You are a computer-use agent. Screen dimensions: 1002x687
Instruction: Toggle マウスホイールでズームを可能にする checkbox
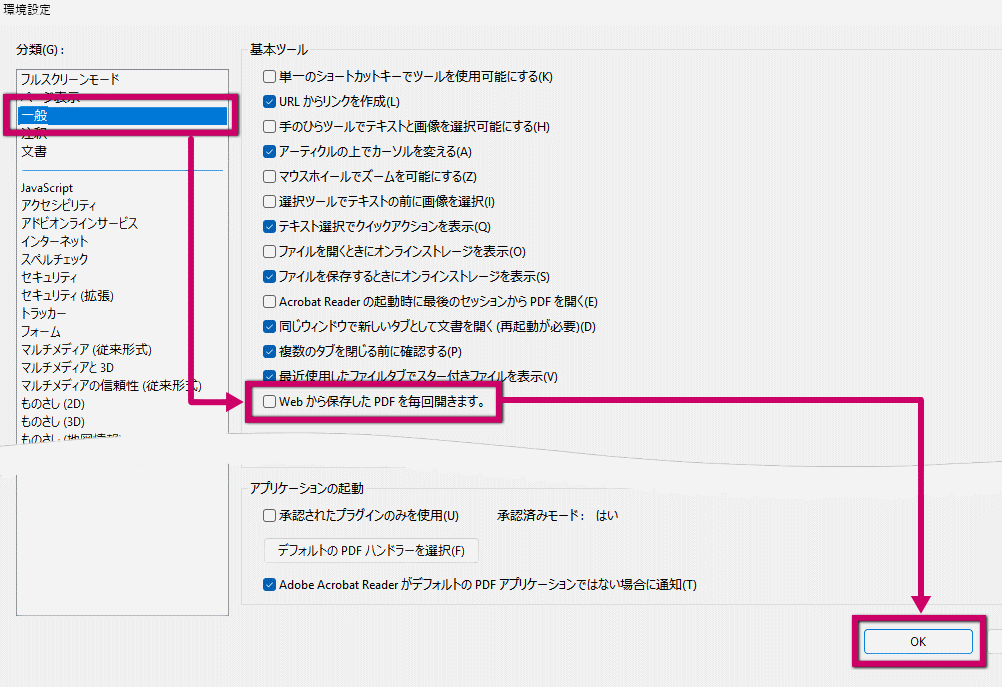(x=269, y=177)
